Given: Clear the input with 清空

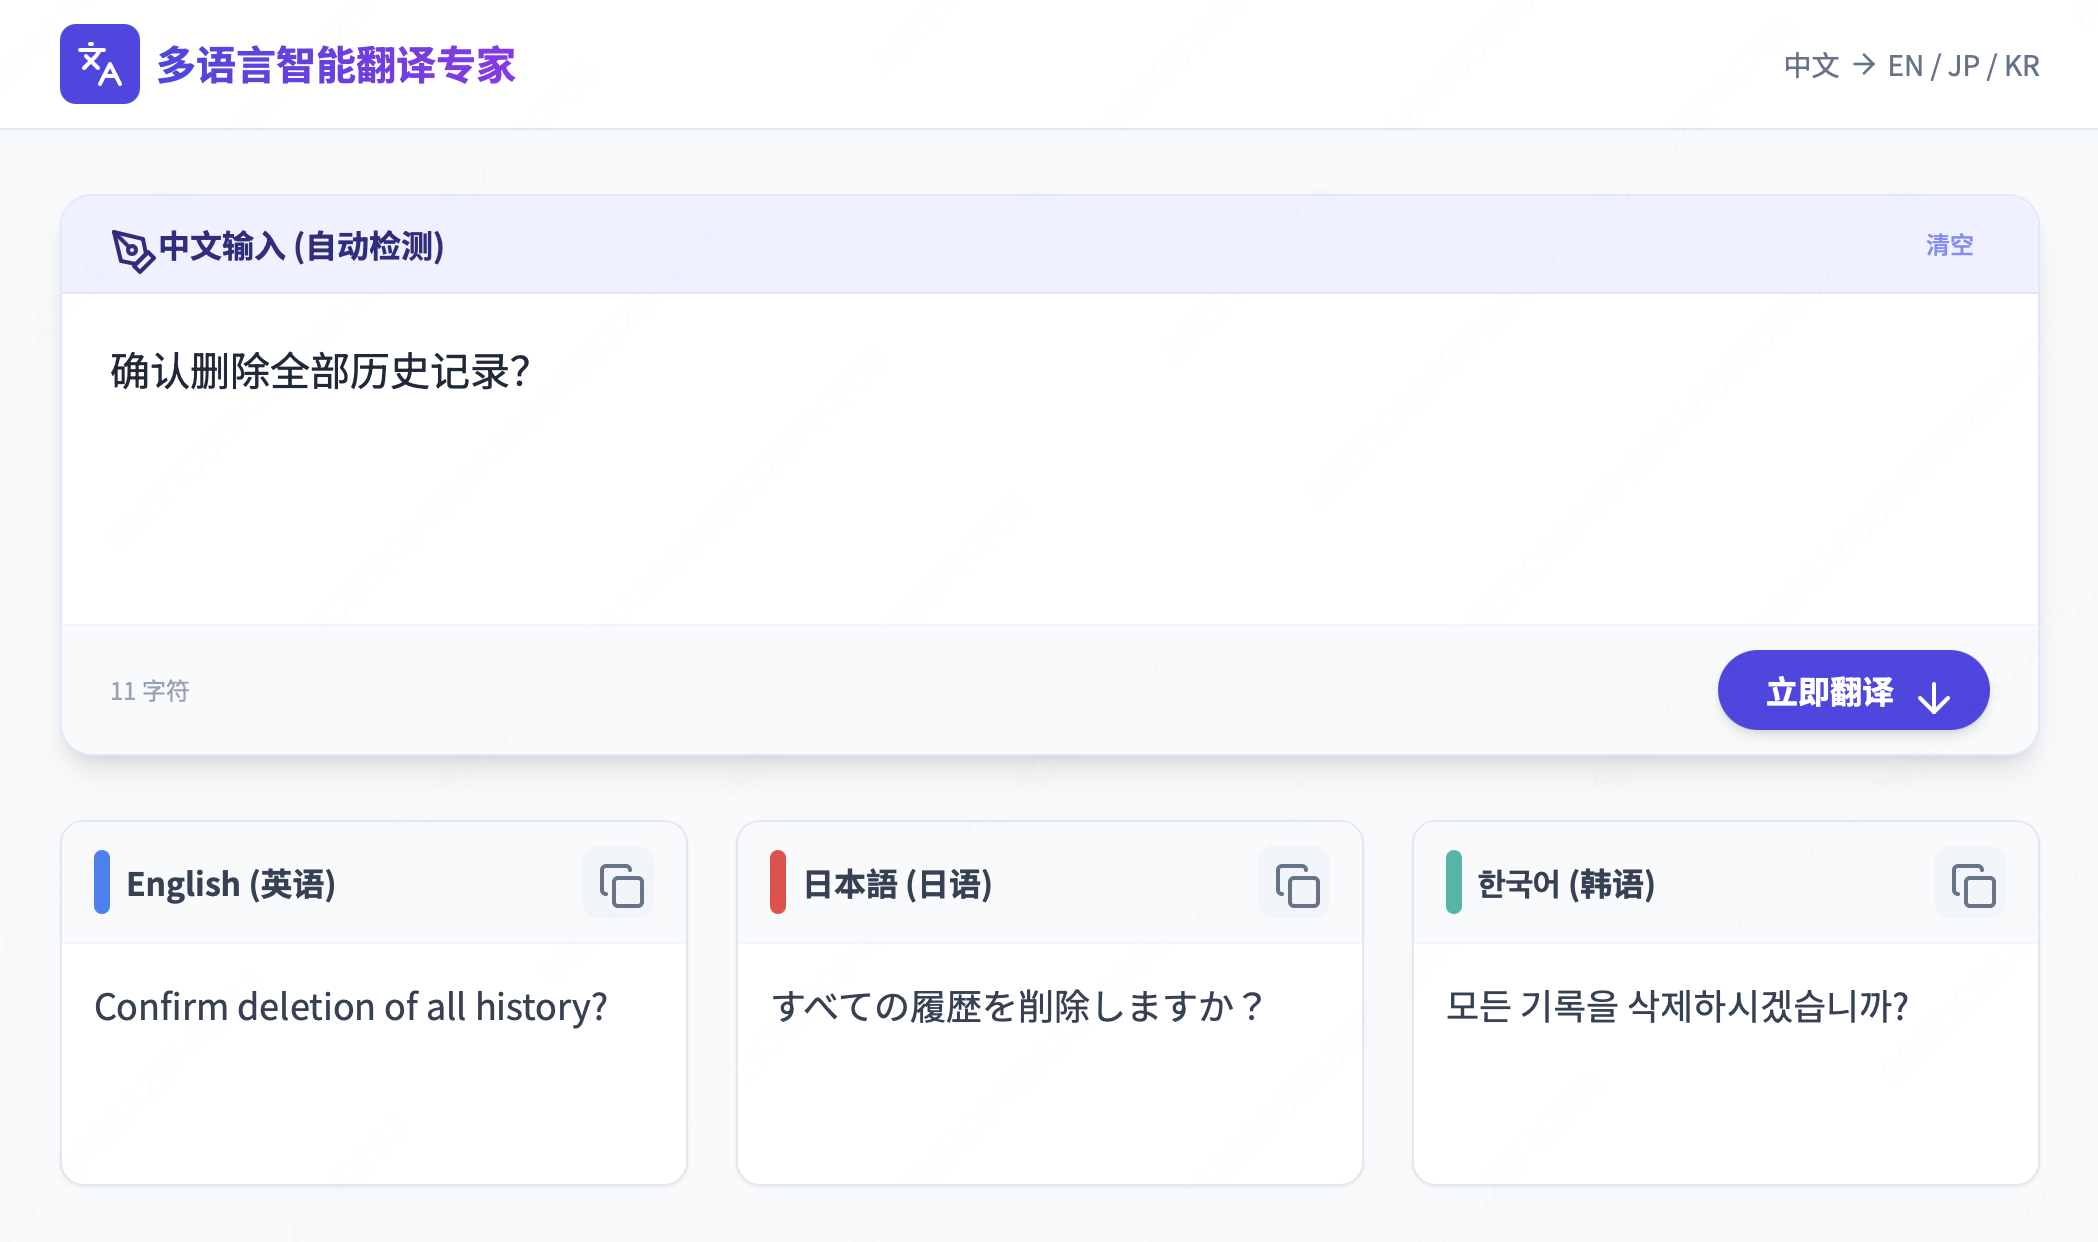Looking at the screenshot, I should tap(1949, 245).
